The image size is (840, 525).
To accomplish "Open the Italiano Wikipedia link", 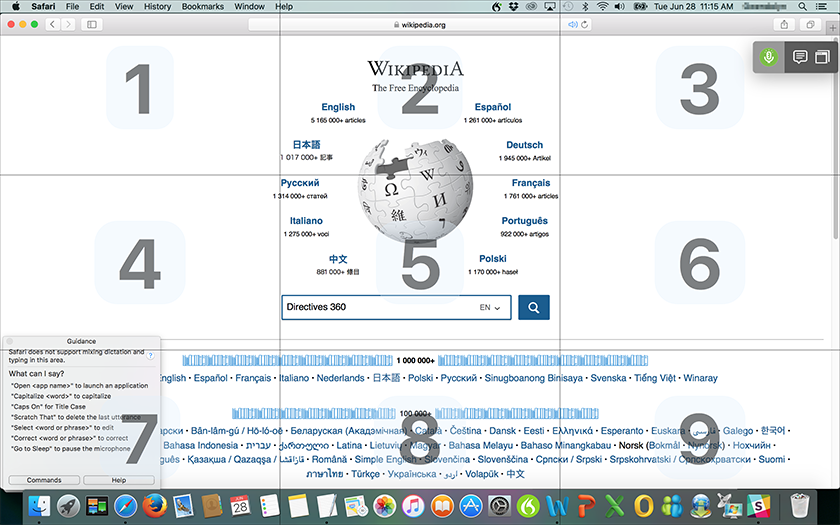I will coord(306,221).
